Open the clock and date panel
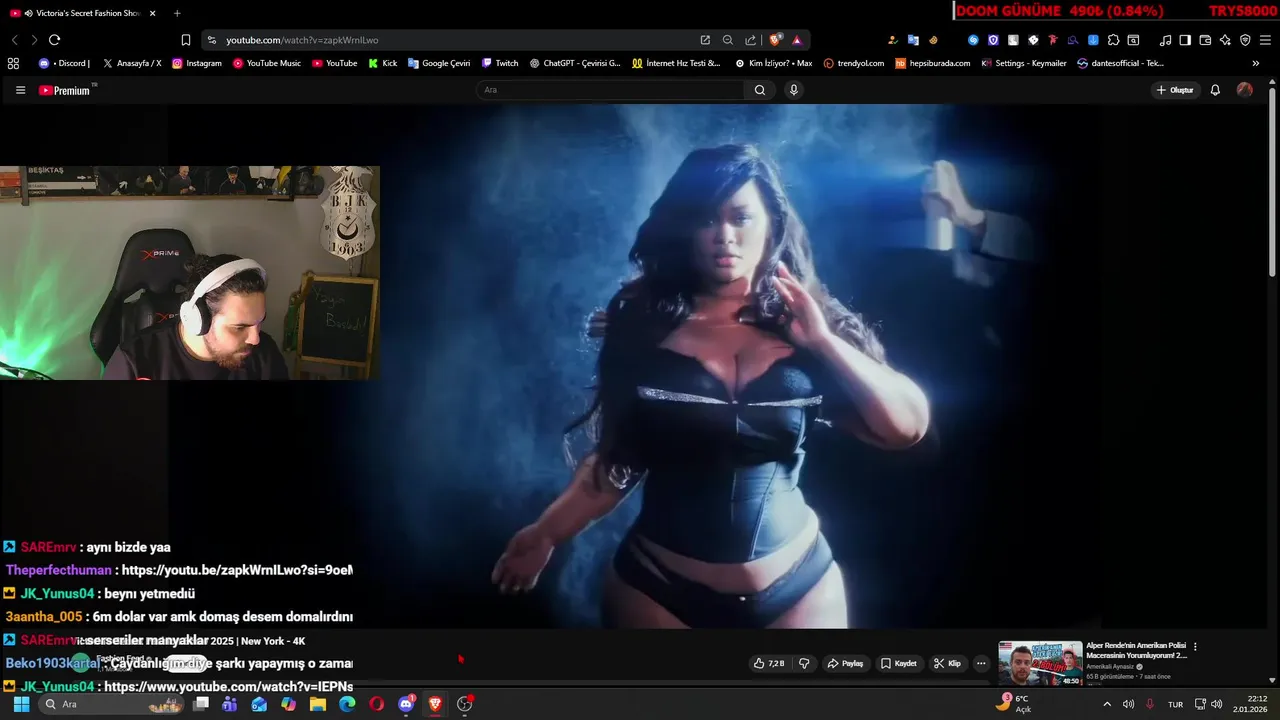 point(1249,704)
